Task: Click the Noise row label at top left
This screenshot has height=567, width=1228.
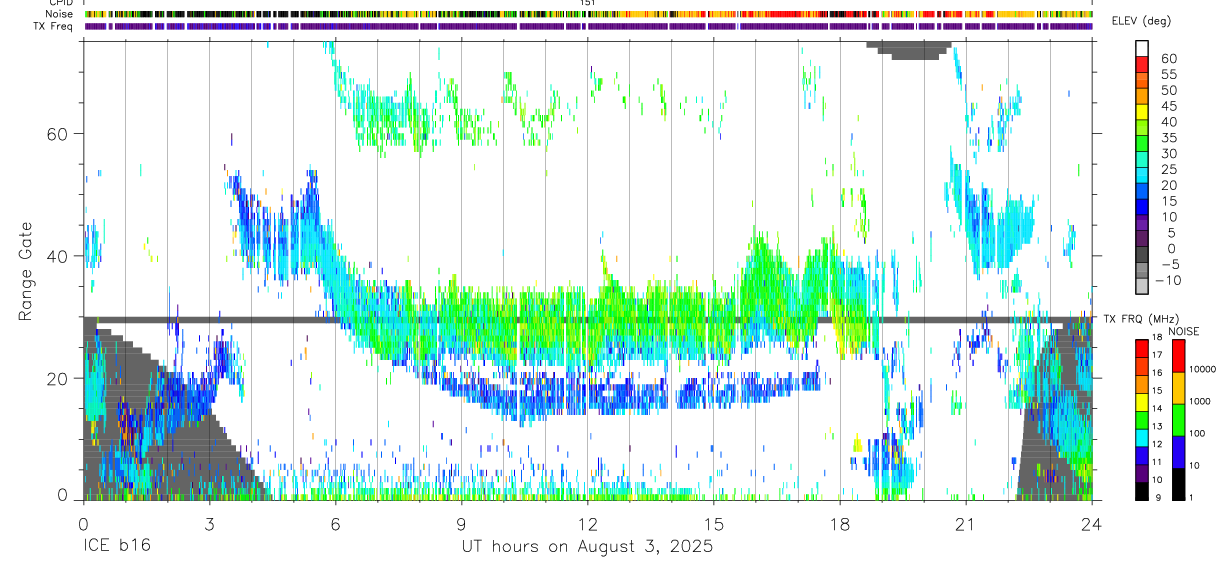Action: coord(61,14)
